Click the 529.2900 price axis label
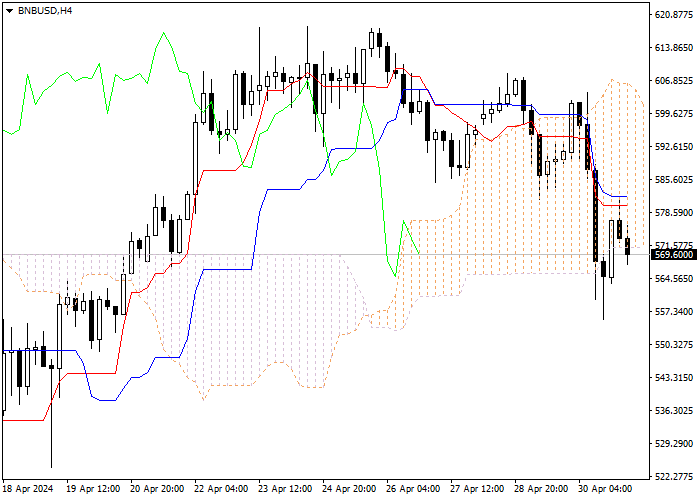The width and height of the screenshot is (700, 500). (674, 444)
